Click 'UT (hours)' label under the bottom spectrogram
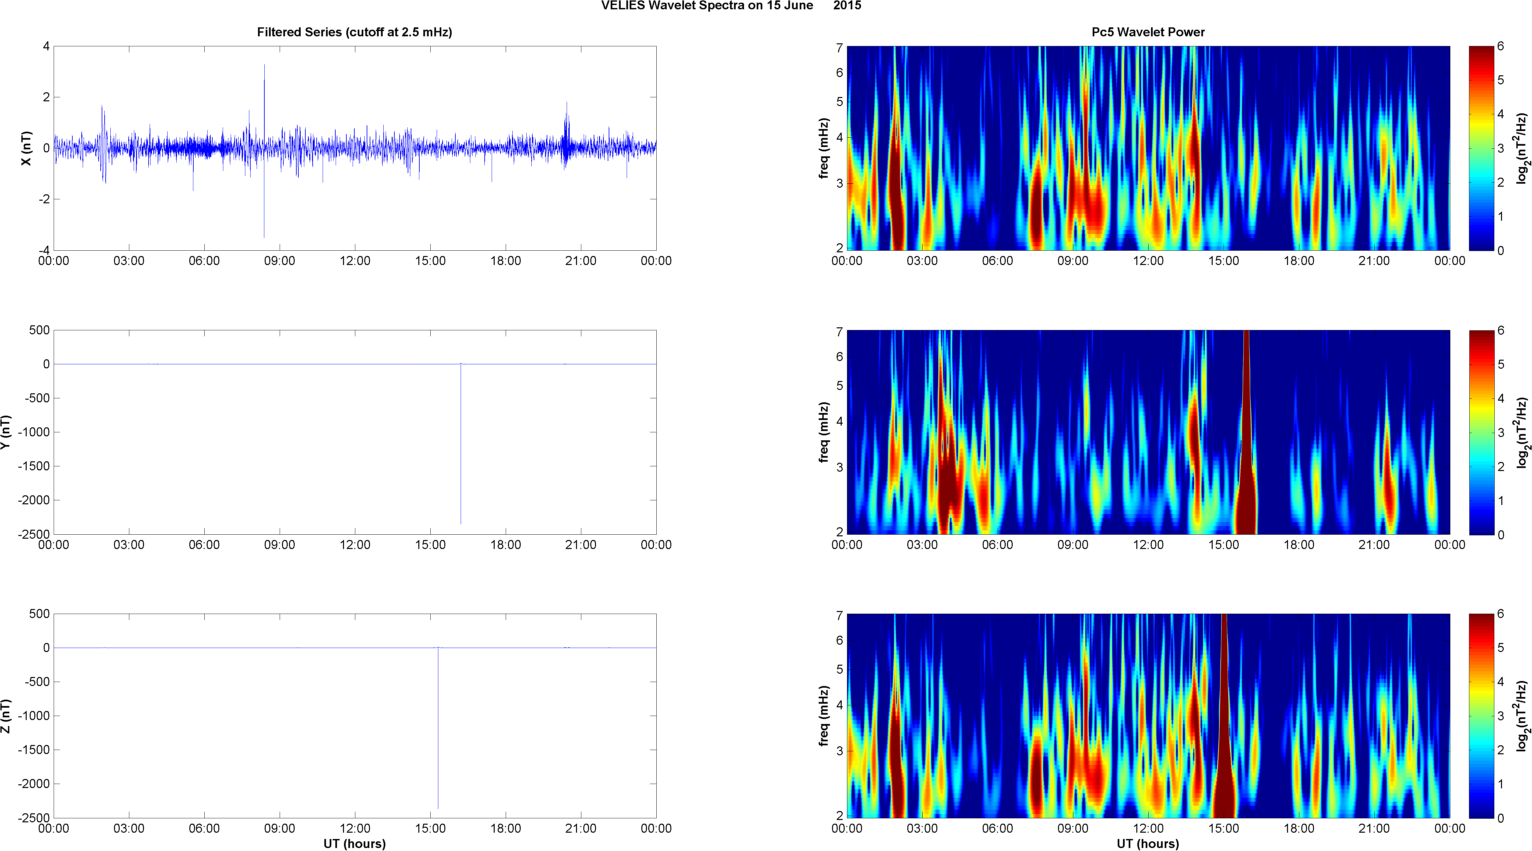 [1148, 844]
